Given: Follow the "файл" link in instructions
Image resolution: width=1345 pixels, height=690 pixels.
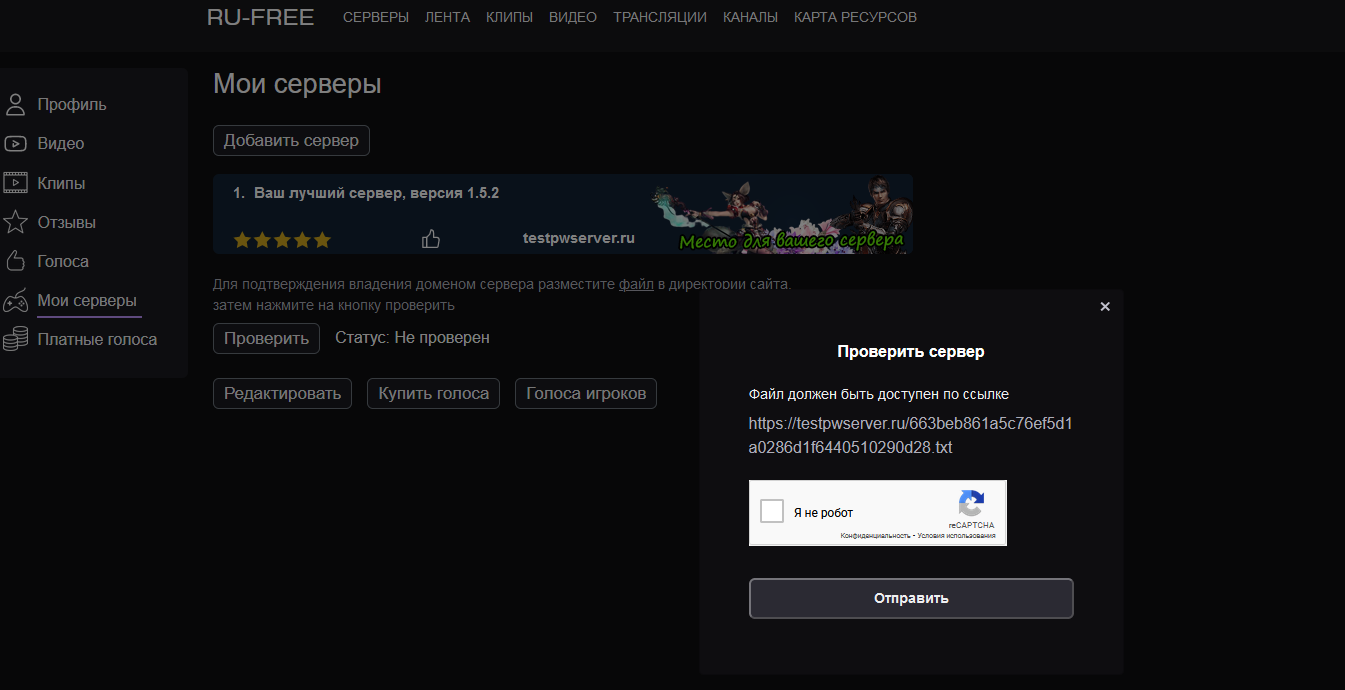Looking at the screenshot, I should pyautogui.click(x=636, y=285).
